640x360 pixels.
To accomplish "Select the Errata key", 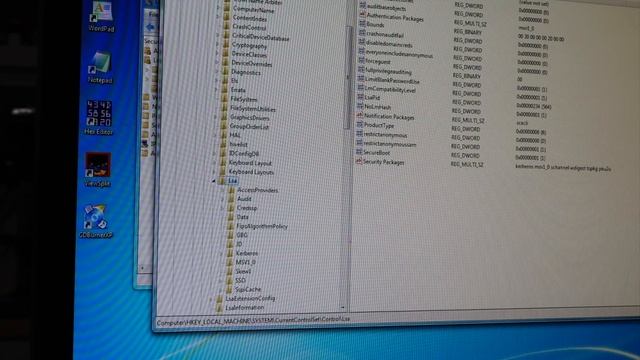I will [x=238, y=90].
